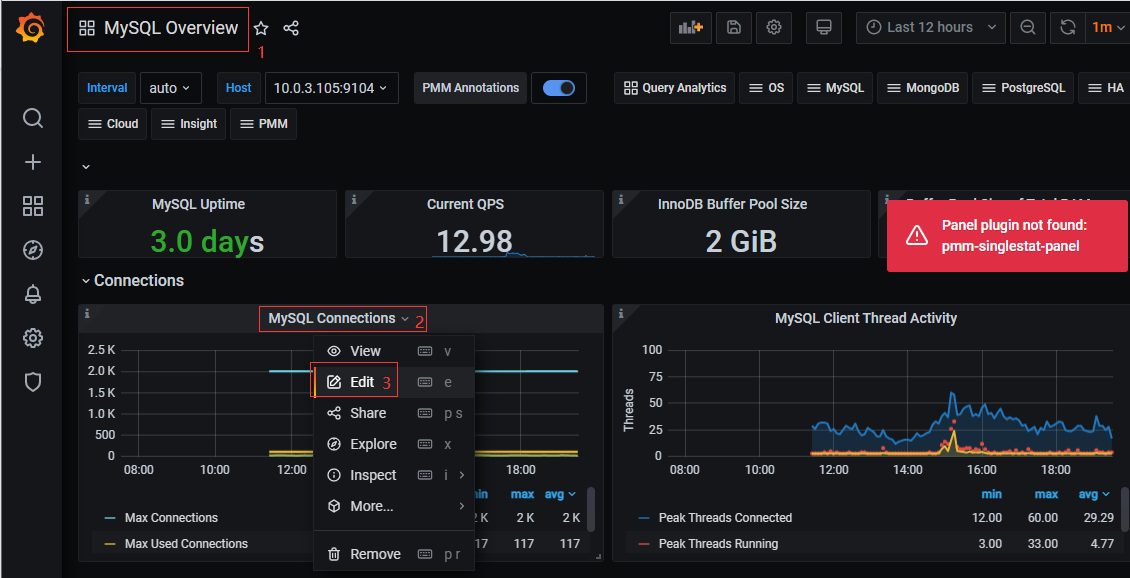
Task: Click the Create plus icon in sidebar
Action: (33, 162)
